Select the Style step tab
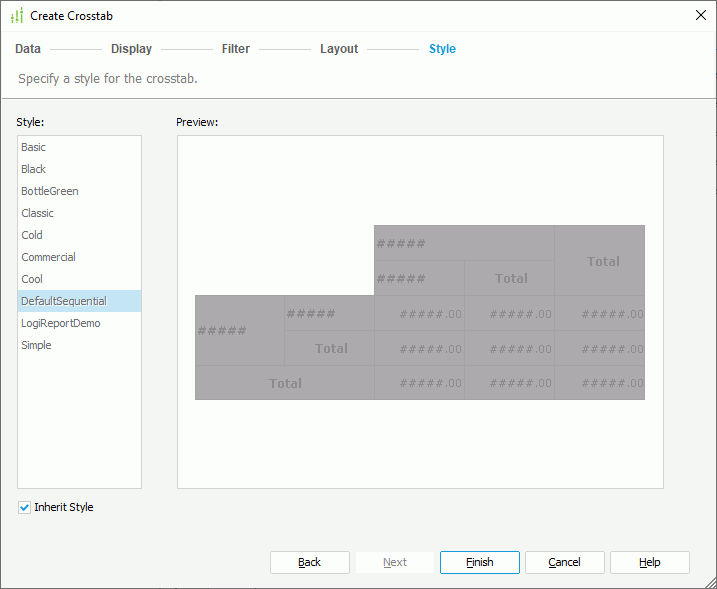 442,49
